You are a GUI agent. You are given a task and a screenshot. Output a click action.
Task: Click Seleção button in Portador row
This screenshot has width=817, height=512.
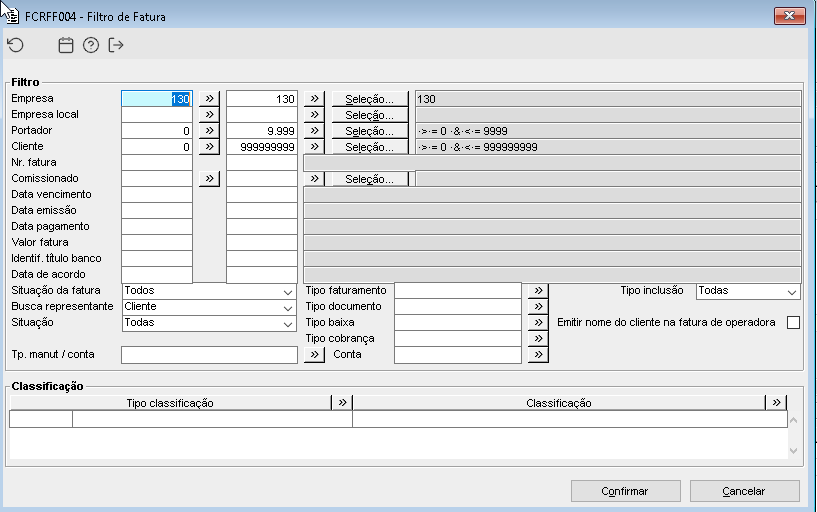tap(370, 131)
